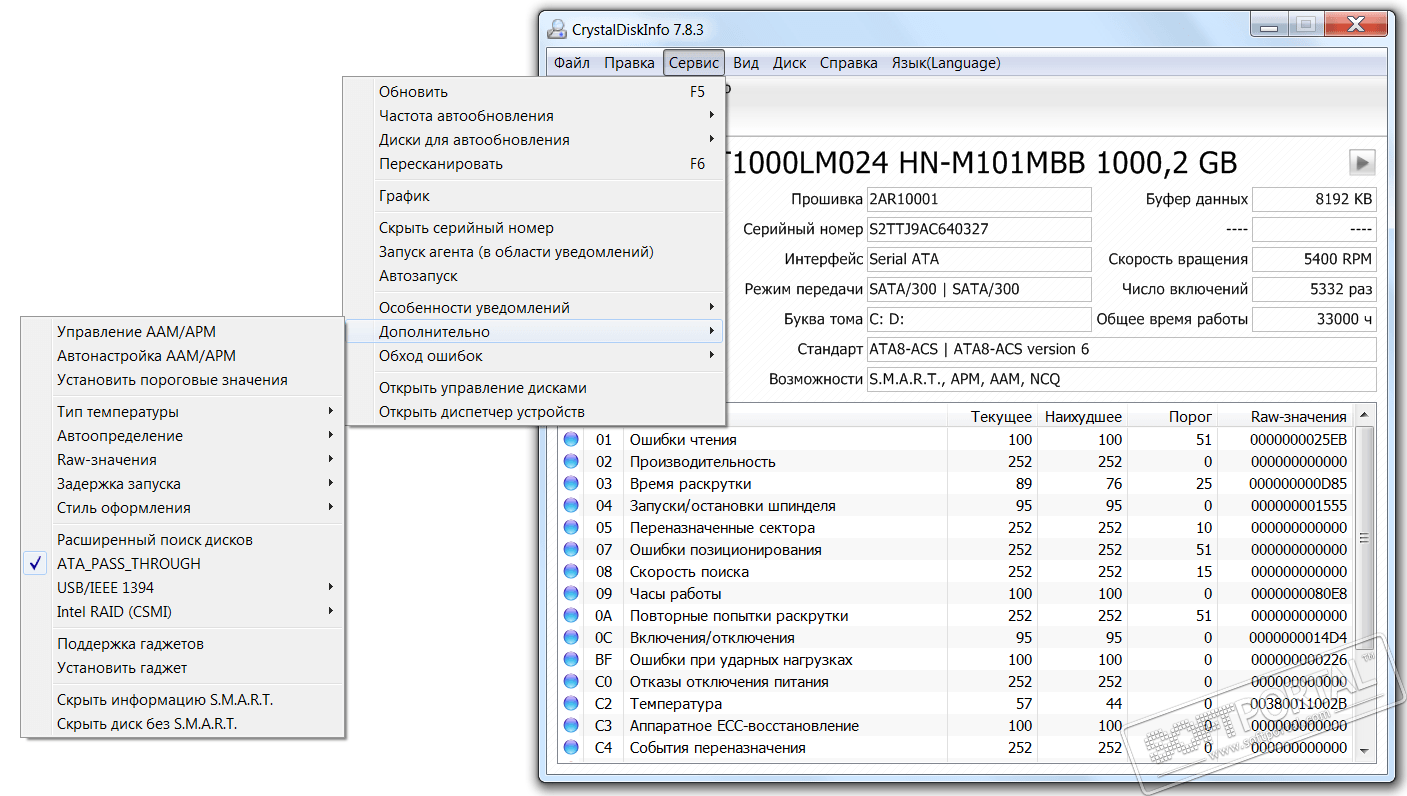Screen dimensions: 1407x796
Task: Open the Диск menu
Action: [789, 63]
